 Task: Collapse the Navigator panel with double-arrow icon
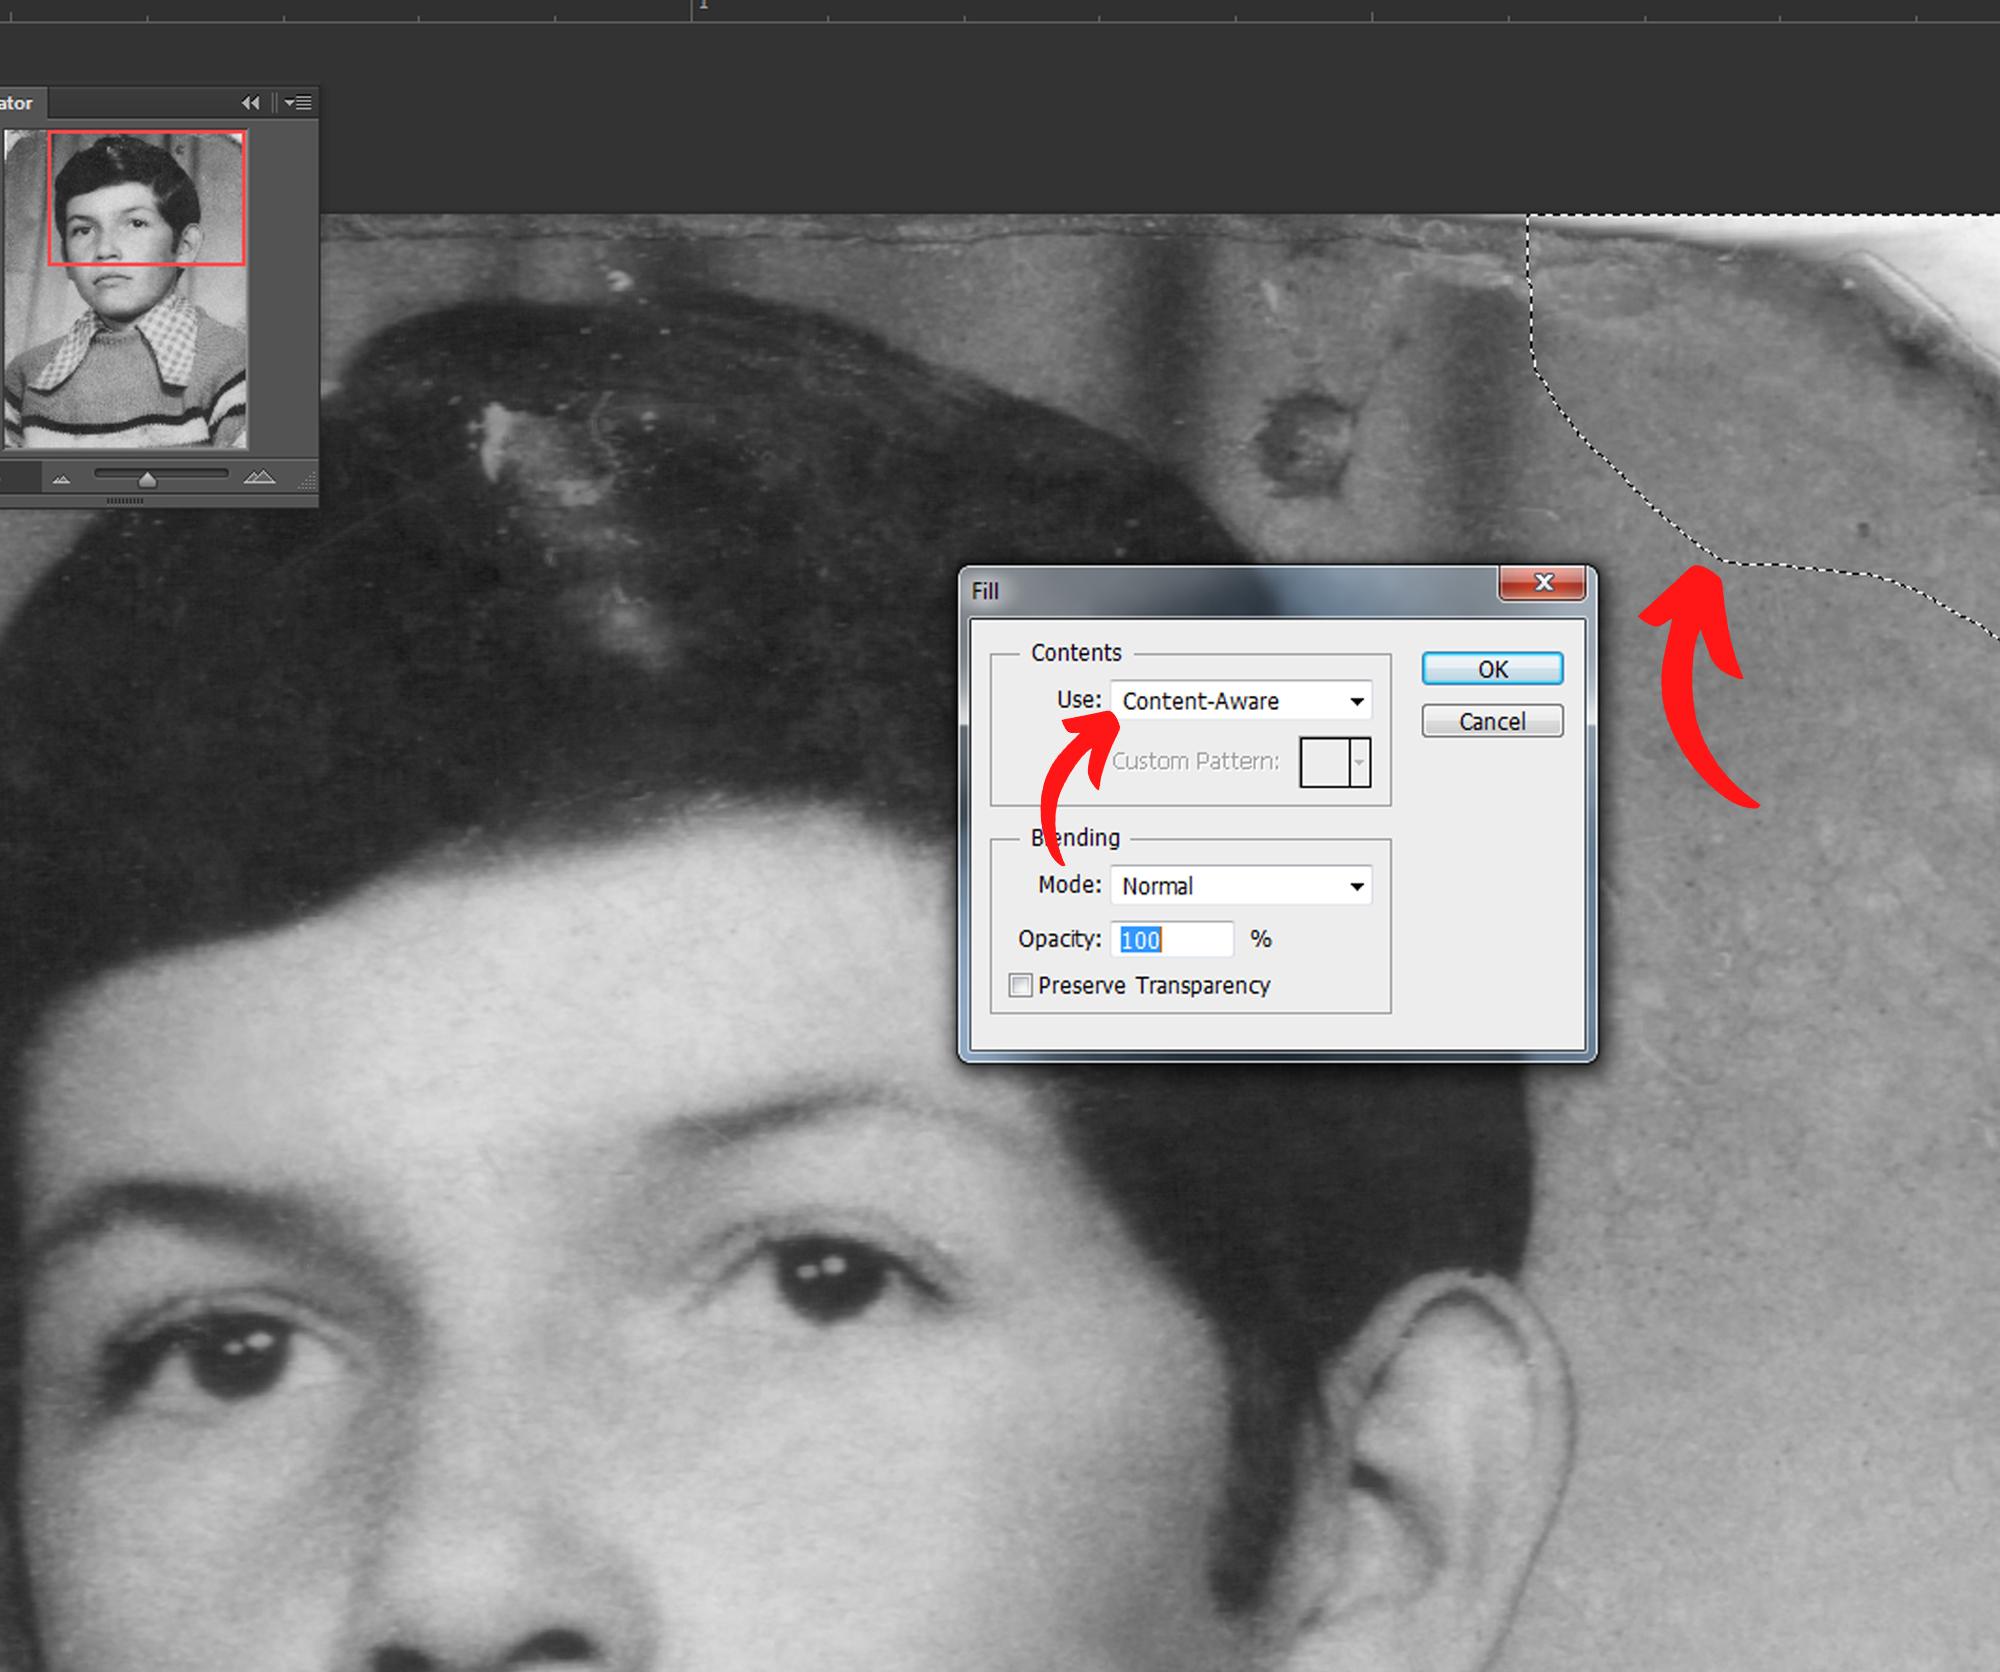pyautogui.click(x=250, y=103)
